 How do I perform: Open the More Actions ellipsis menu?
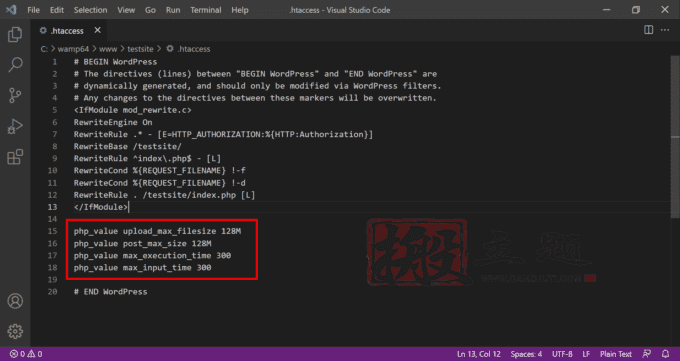coord(665,30)
